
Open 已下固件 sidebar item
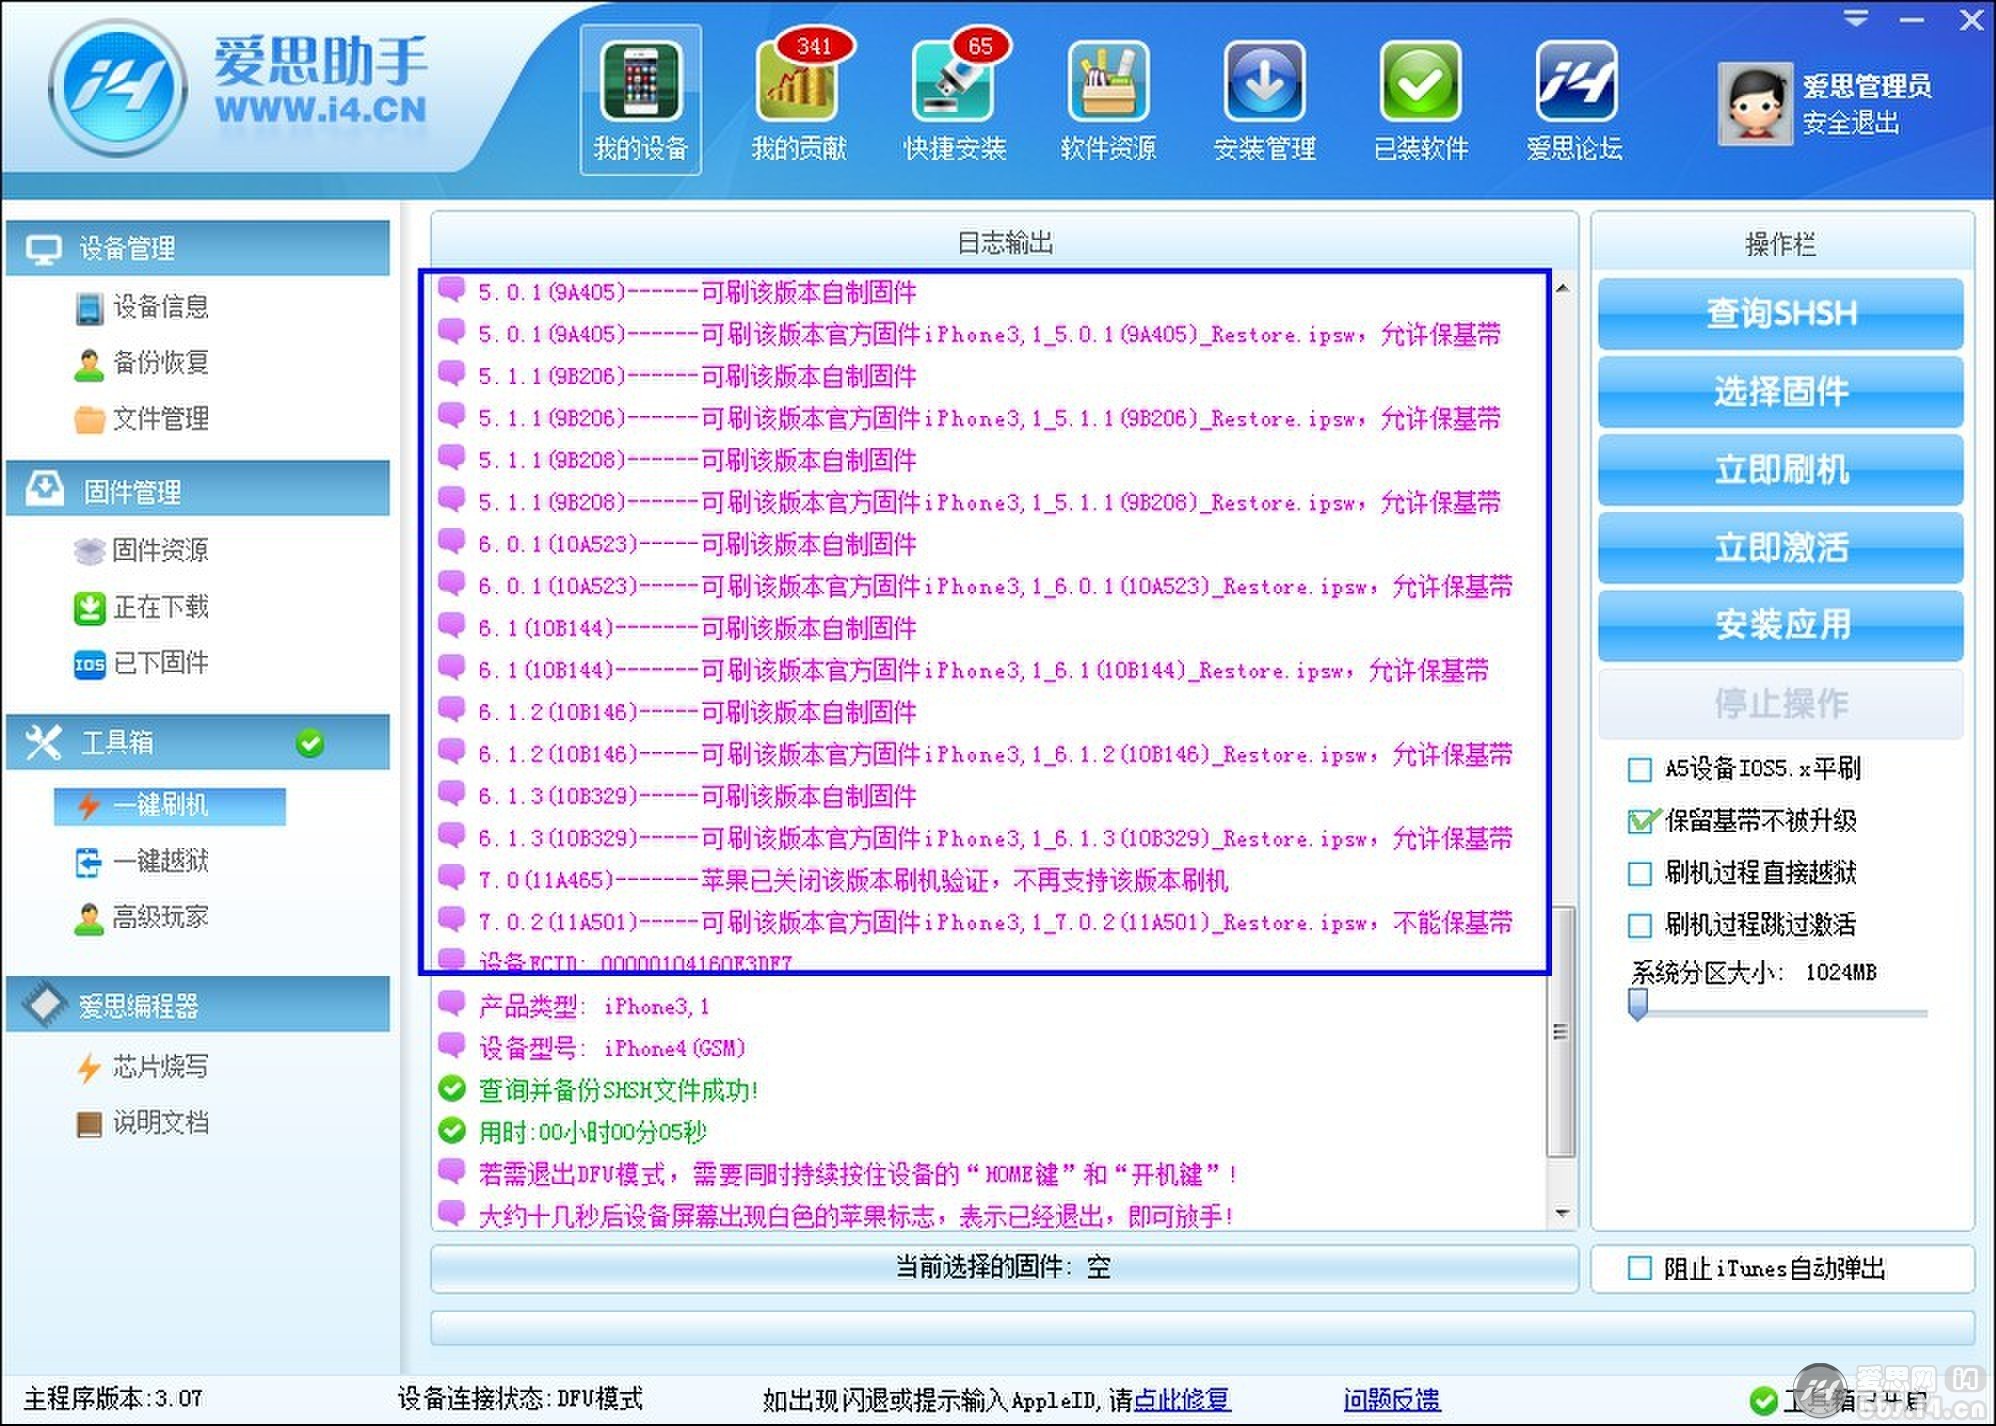160,663
